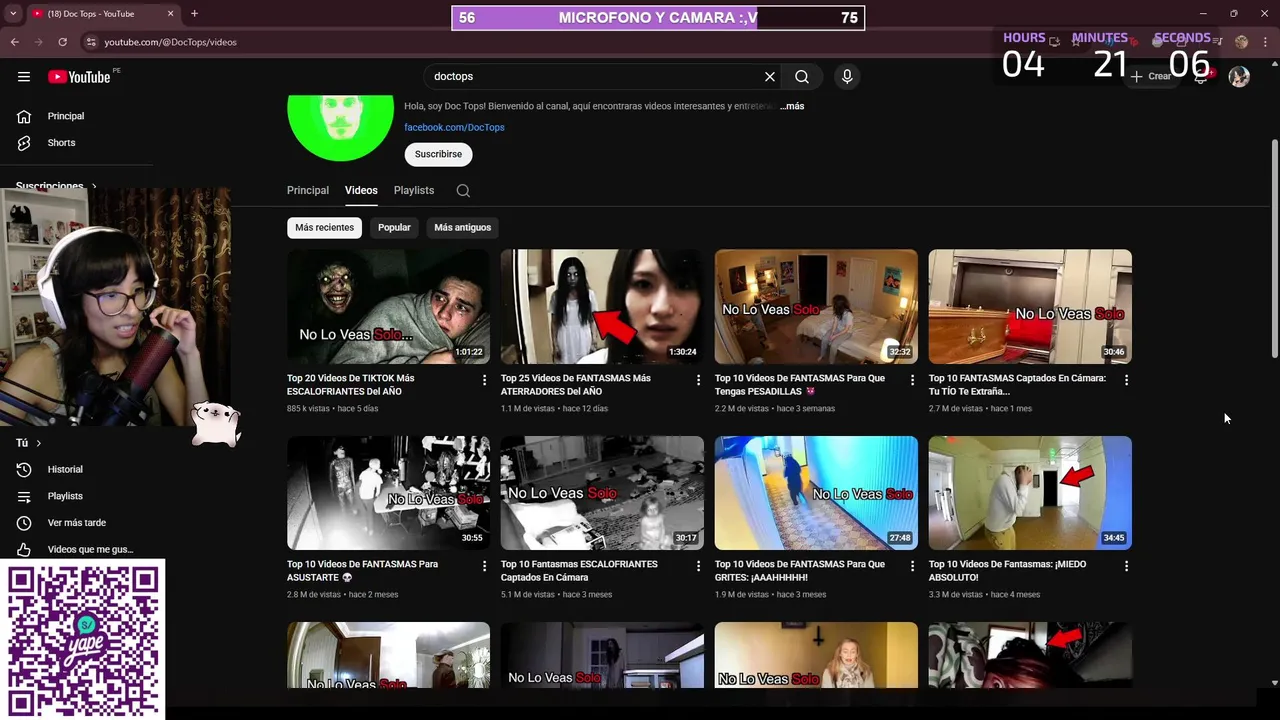Open options menu for Top 20 TIKTOK video
The height and width of the screenshot is (720, 1280).
(x=484, y=380)
